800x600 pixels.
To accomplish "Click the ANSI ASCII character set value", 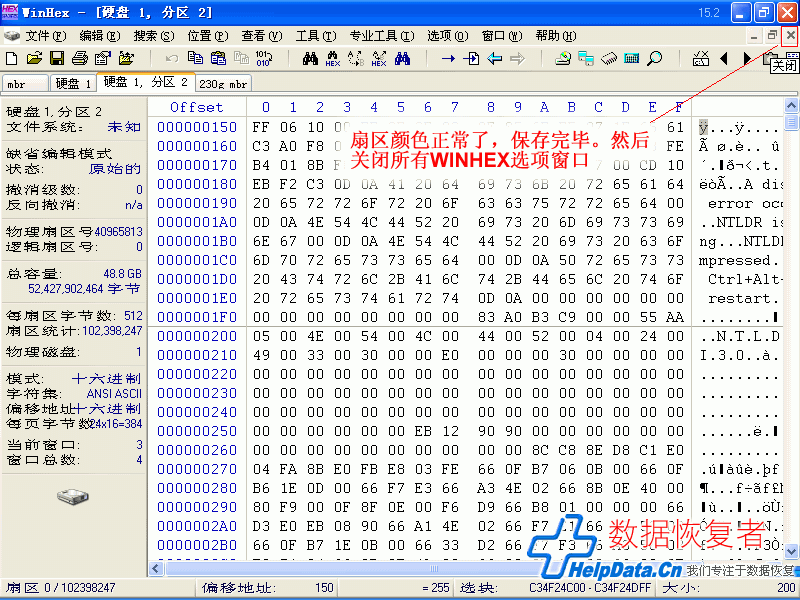I will 114,394.
